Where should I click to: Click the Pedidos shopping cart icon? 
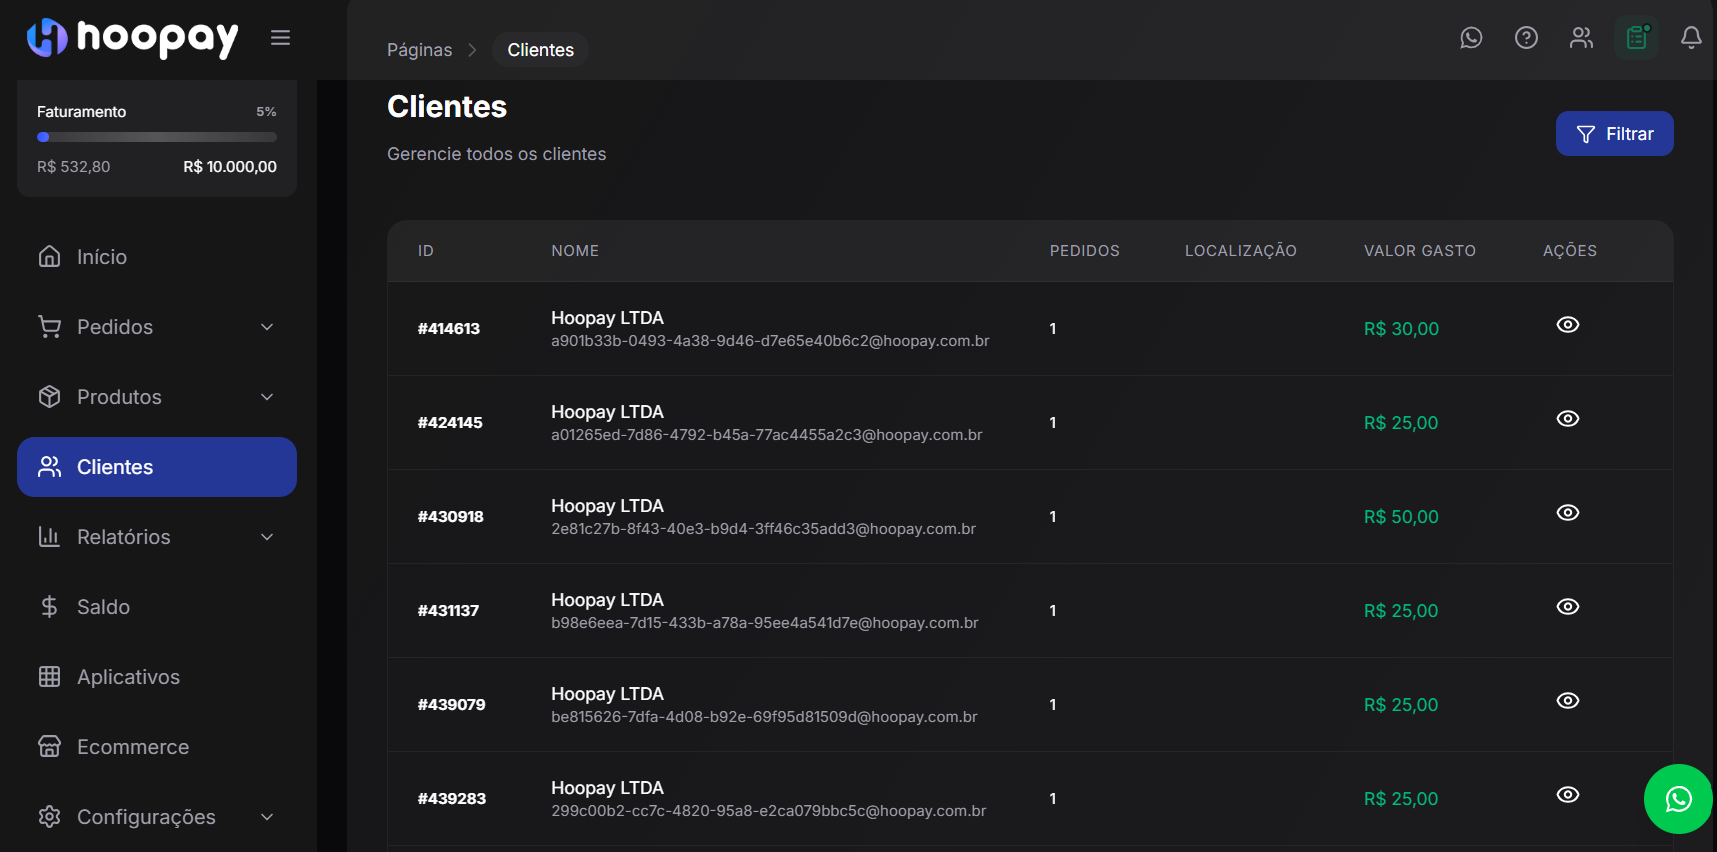click(49, 327)
